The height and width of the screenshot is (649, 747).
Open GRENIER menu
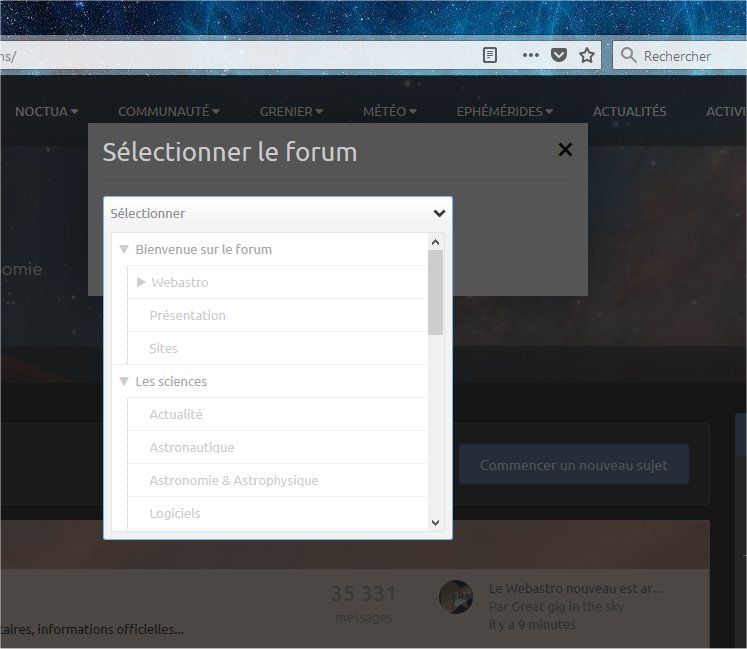(291, 112)
